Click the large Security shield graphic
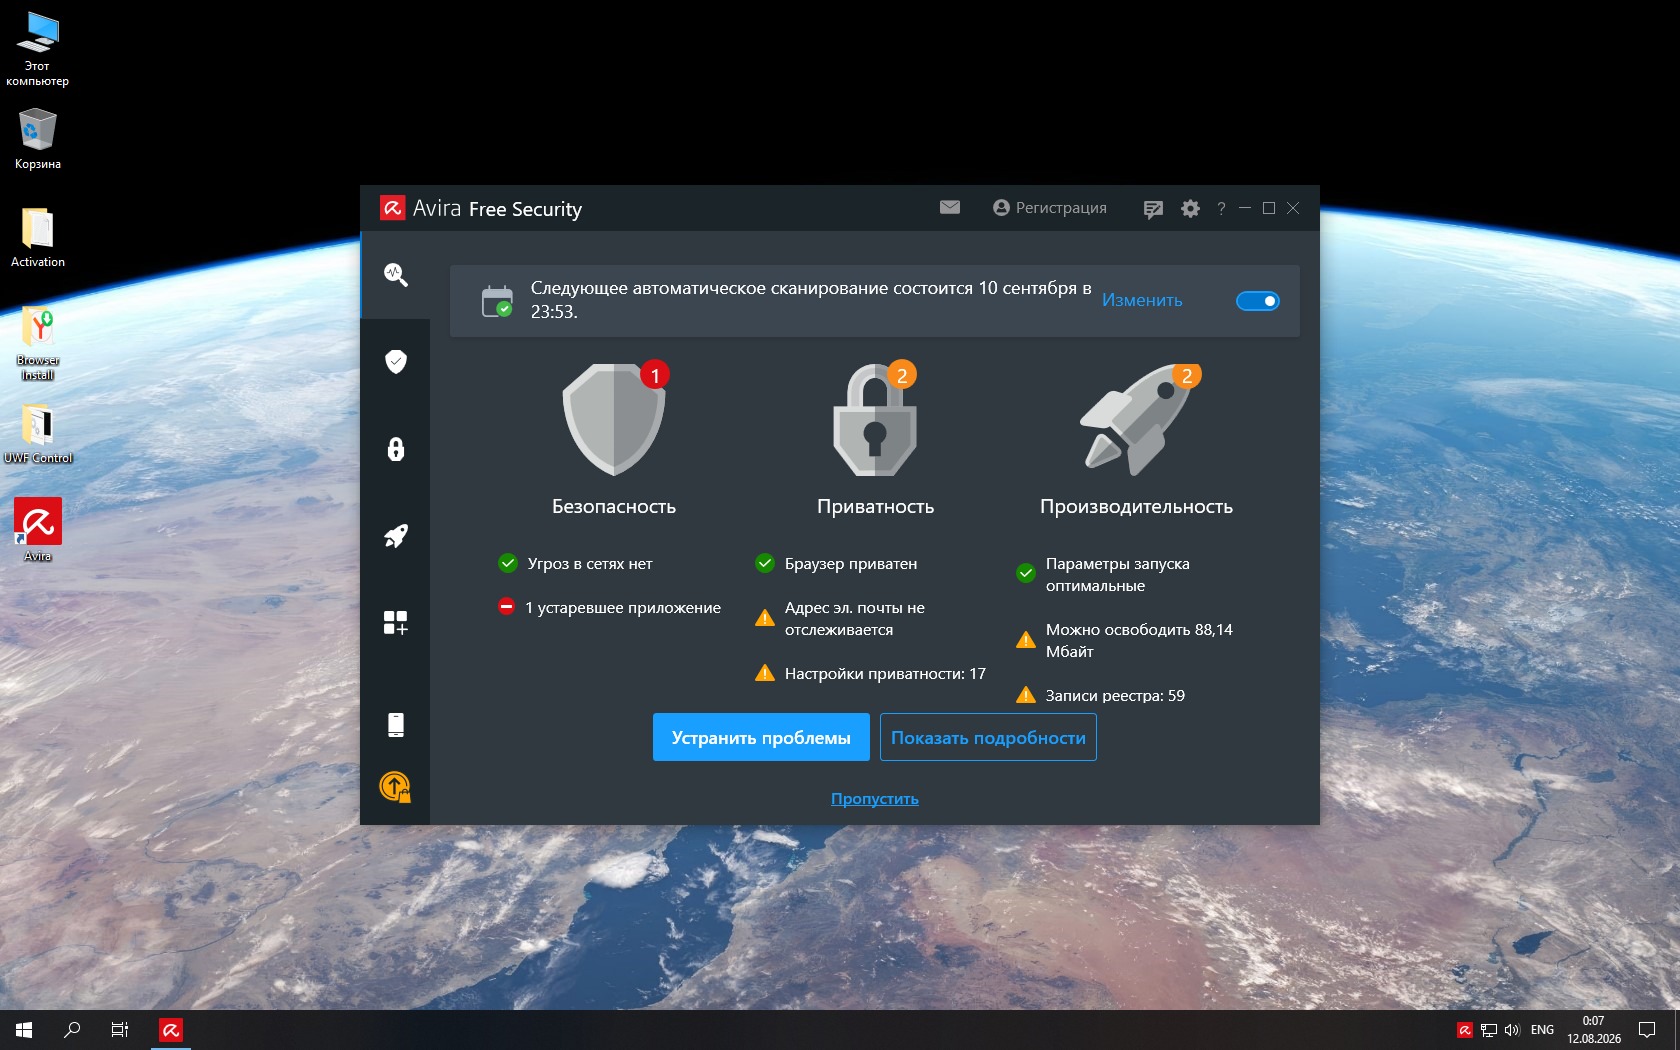Image resolution: width=1680 pixels, height=1050 pixels. (614, 418)
